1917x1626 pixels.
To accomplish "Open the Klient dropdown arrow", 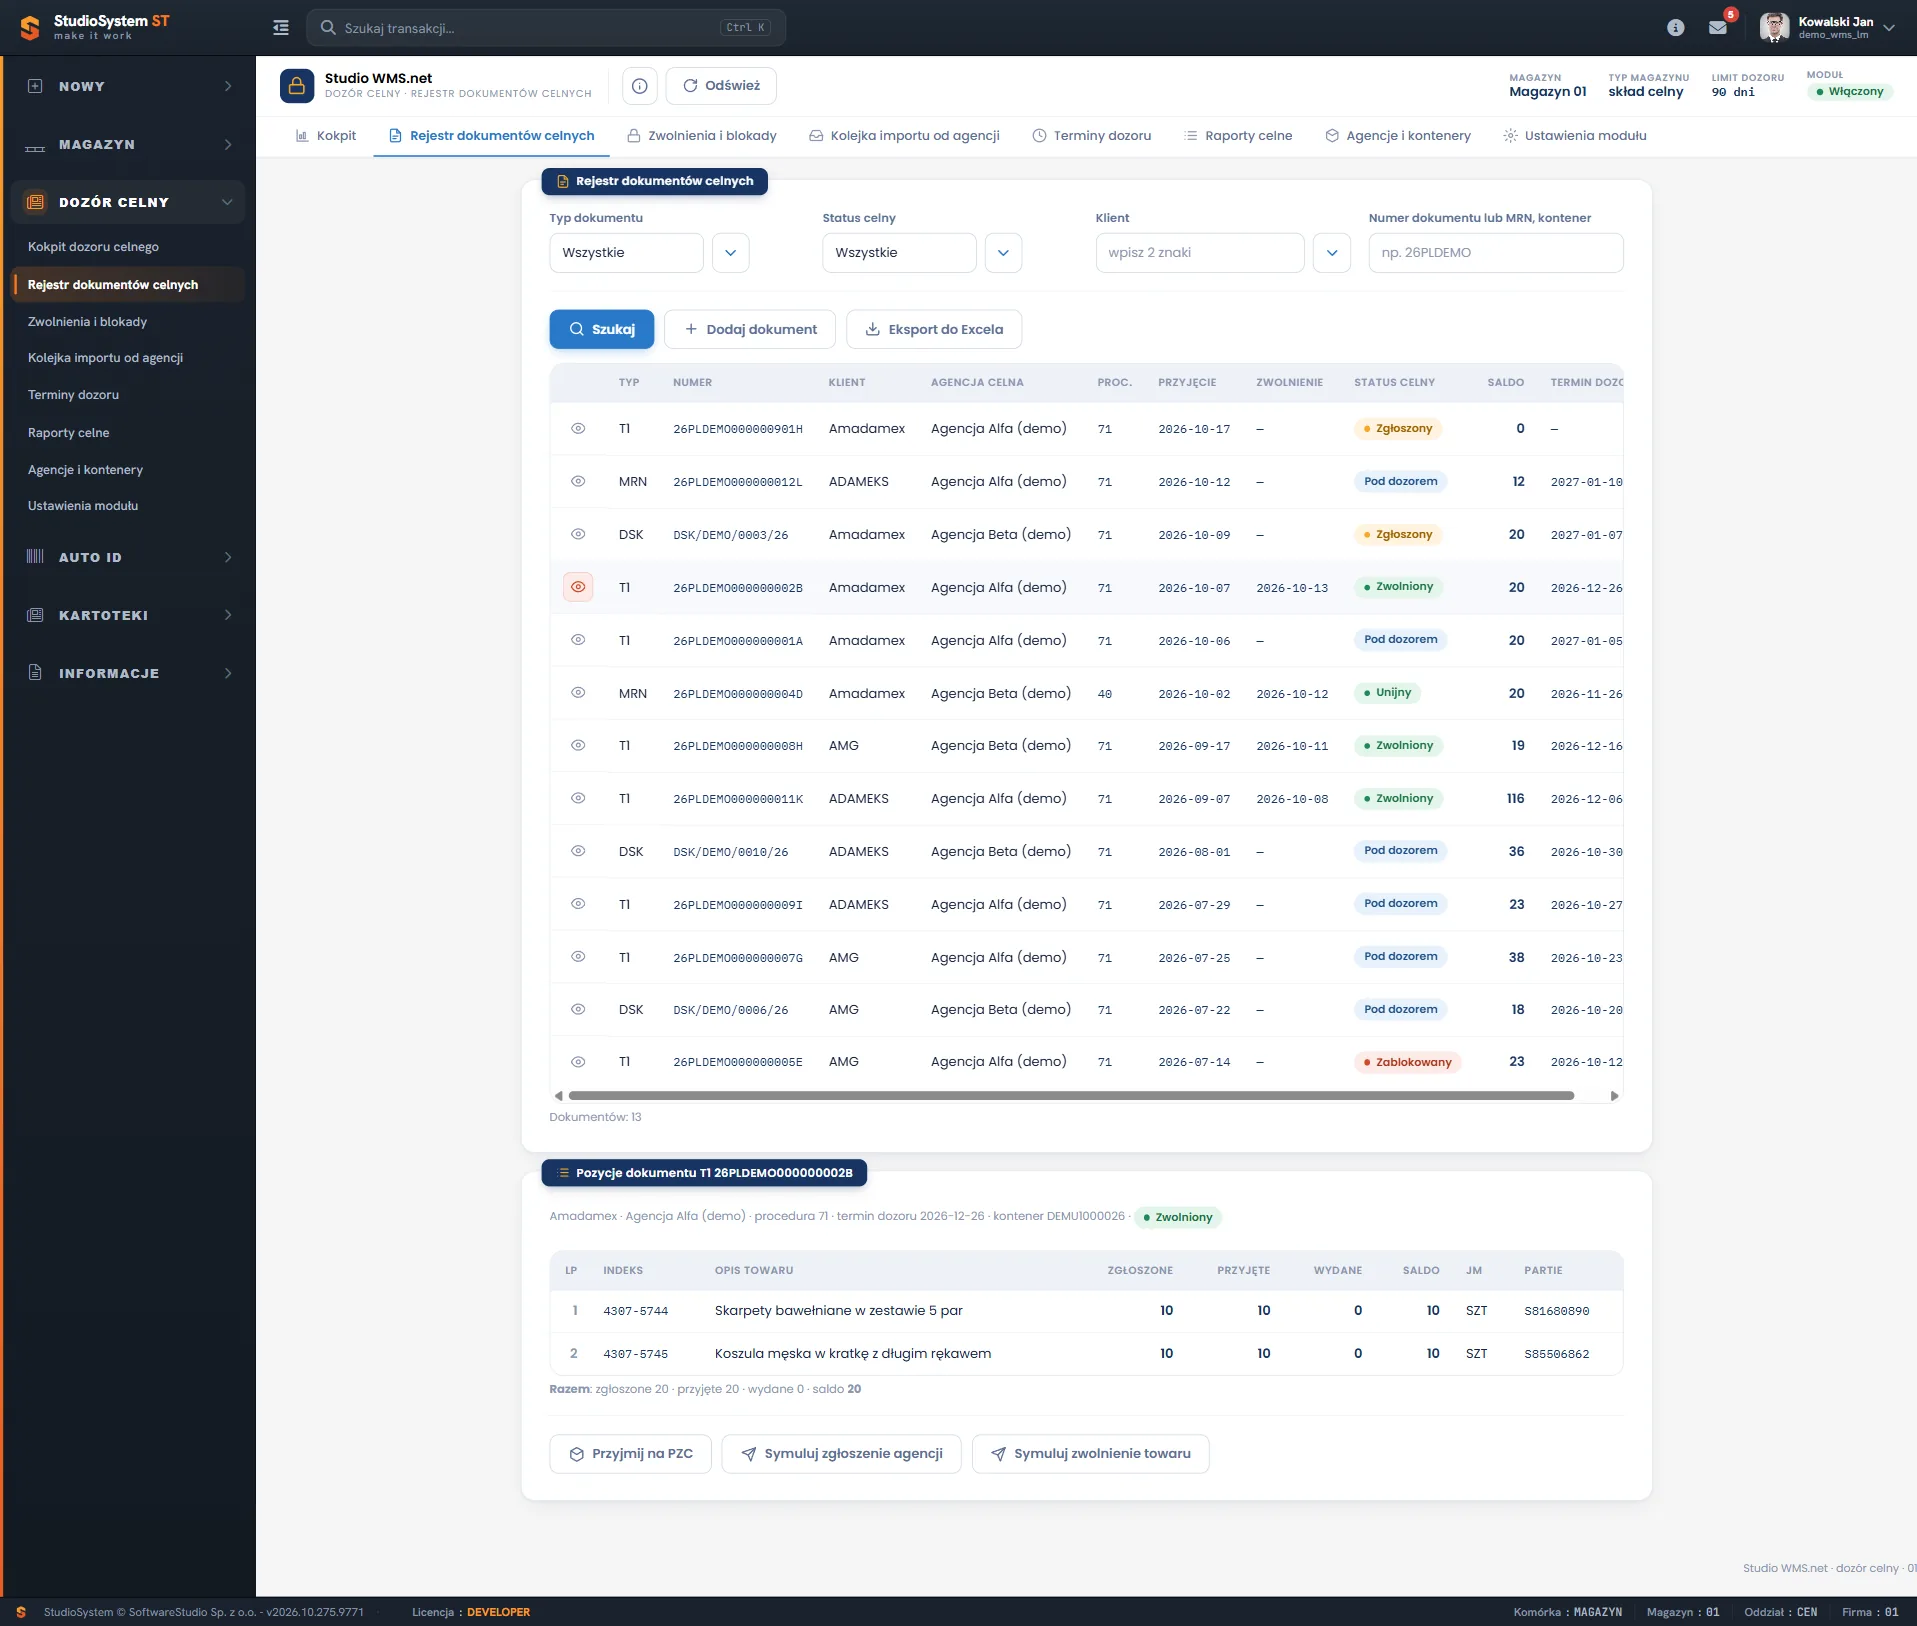I will (x=1332, y=253).
